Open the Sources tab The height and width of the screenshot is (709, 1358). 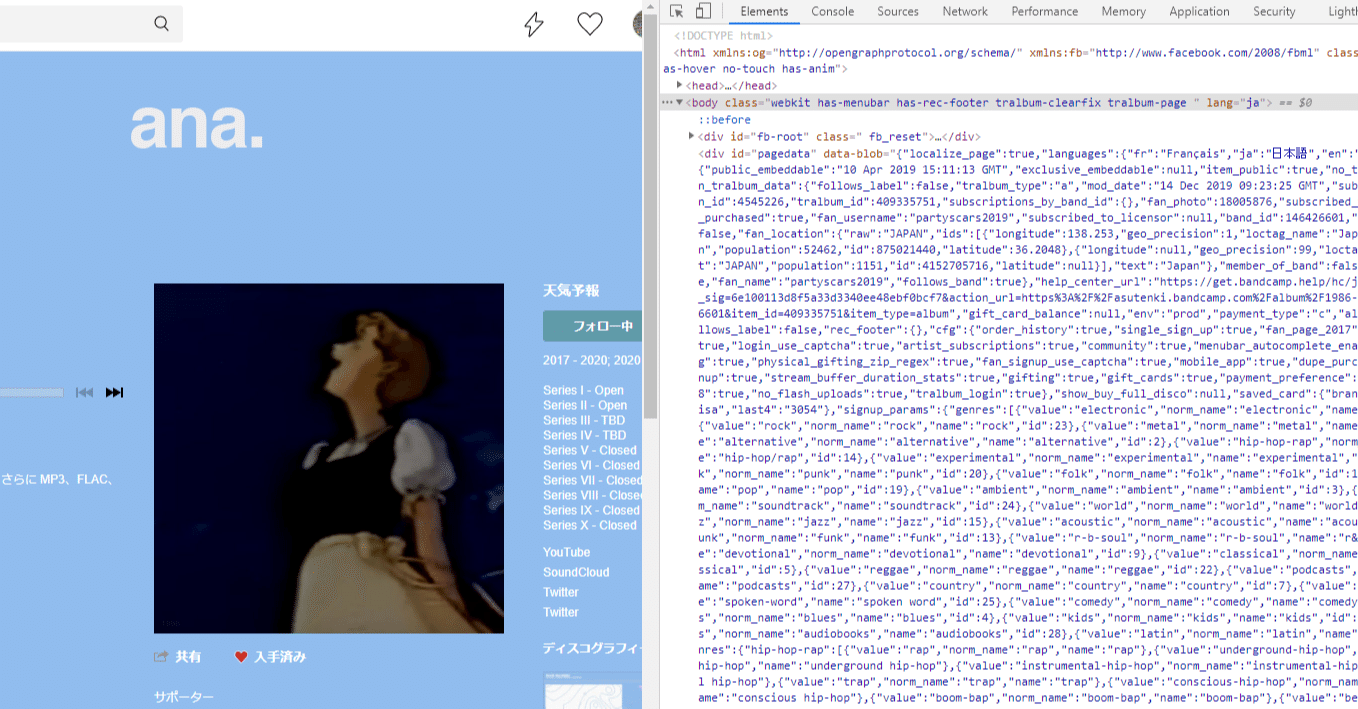(898, 11)
